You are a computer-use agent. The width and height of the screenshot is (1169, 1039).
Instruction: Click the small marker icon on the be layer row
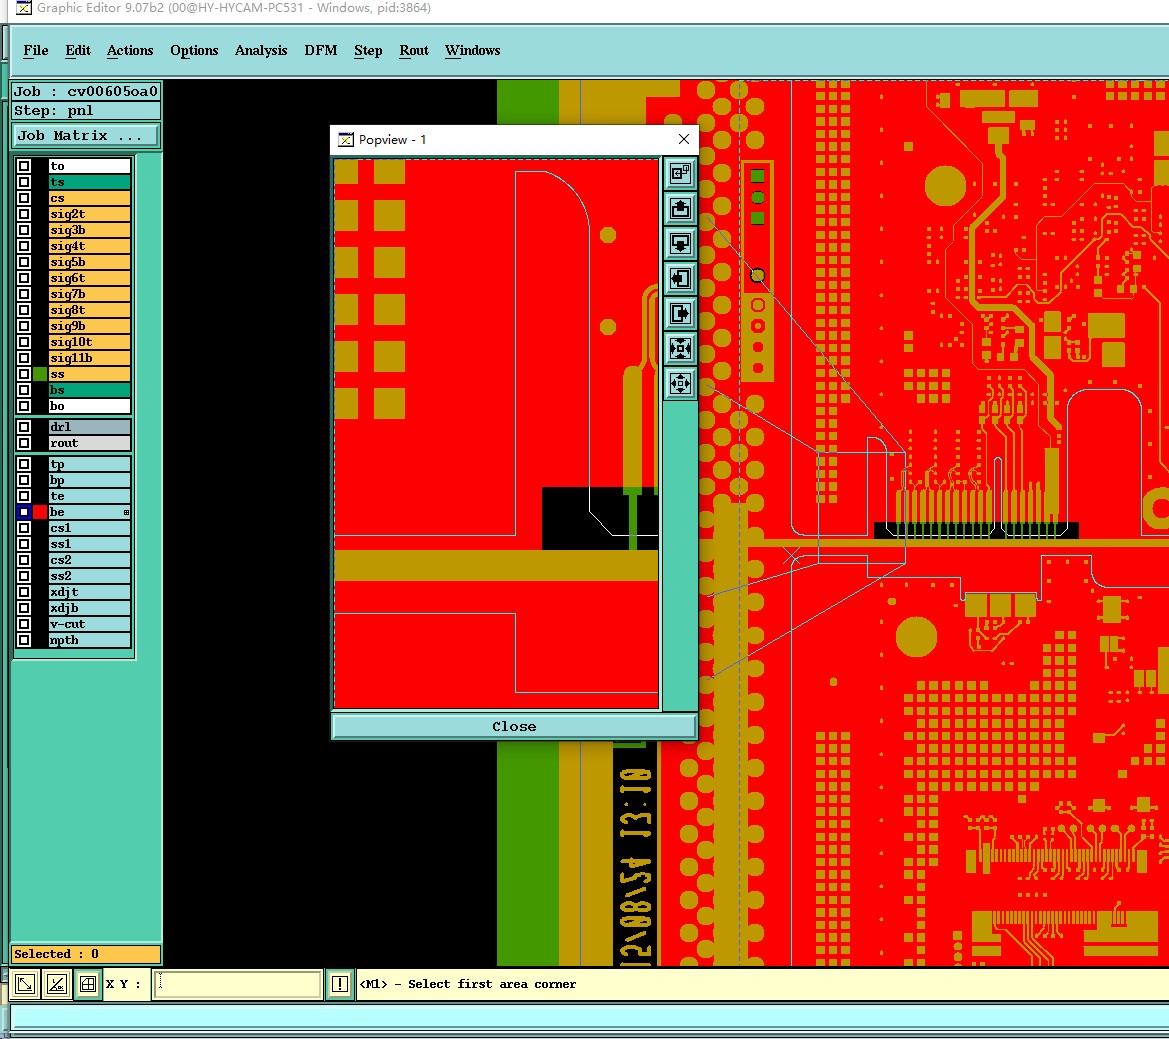[x=126, y=512]
